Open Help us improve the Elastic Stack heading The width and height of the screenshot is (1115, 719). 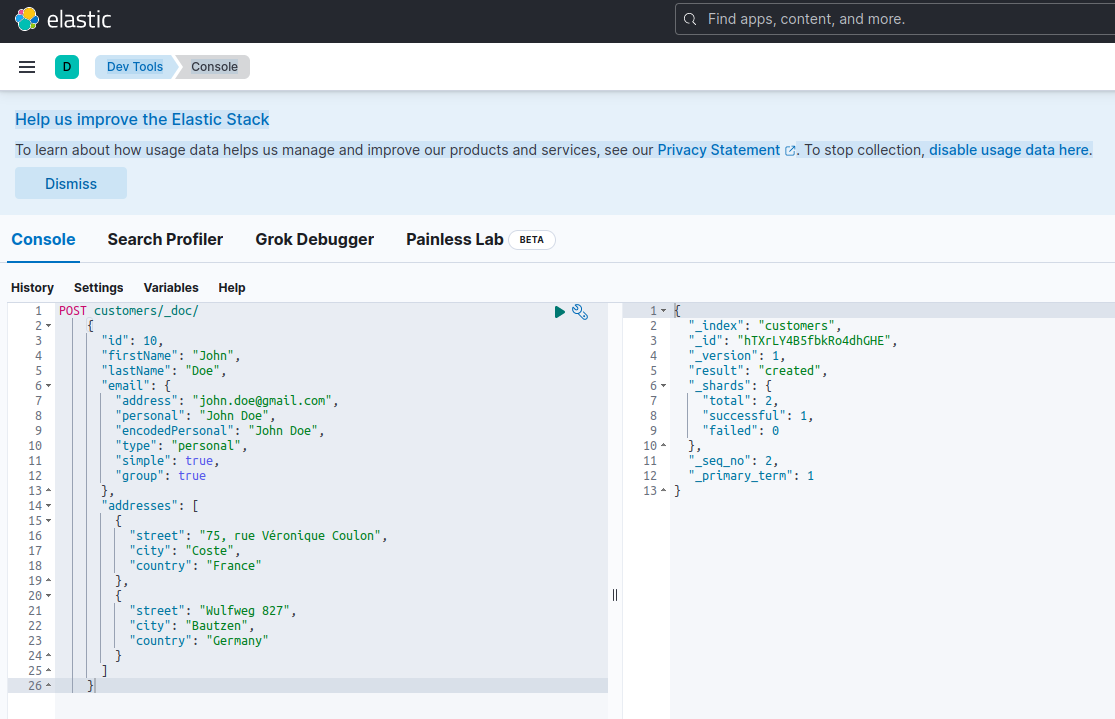click(142, 119)
